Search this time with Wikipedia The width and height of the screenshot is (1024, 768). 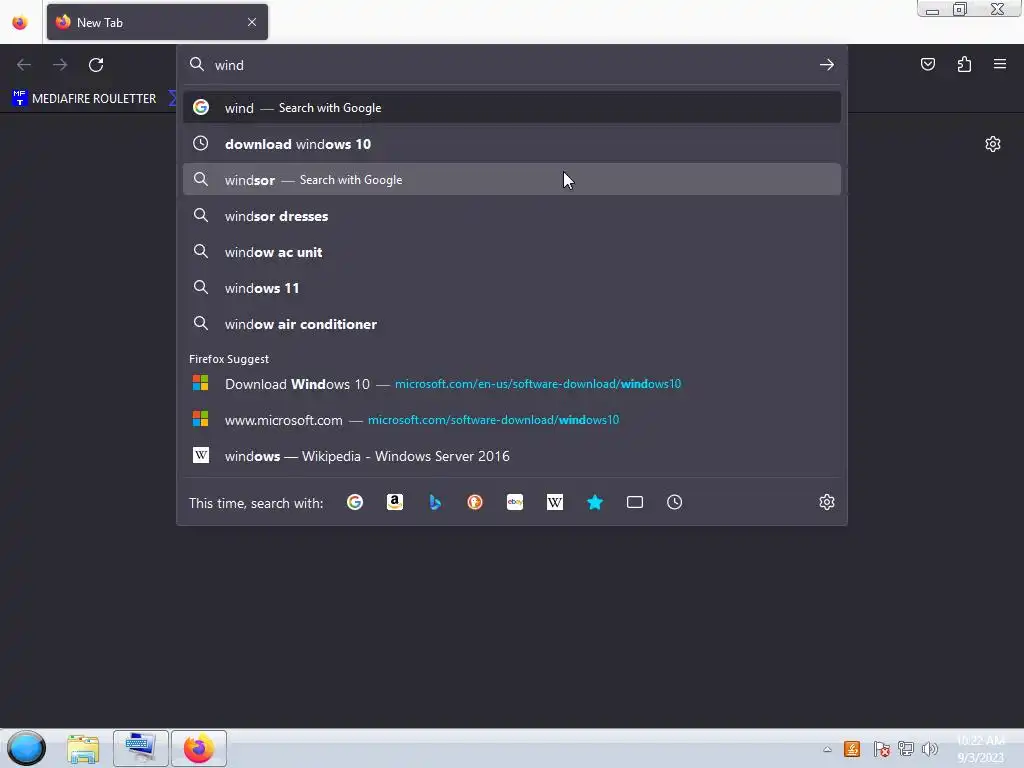[x=554, y=502]
